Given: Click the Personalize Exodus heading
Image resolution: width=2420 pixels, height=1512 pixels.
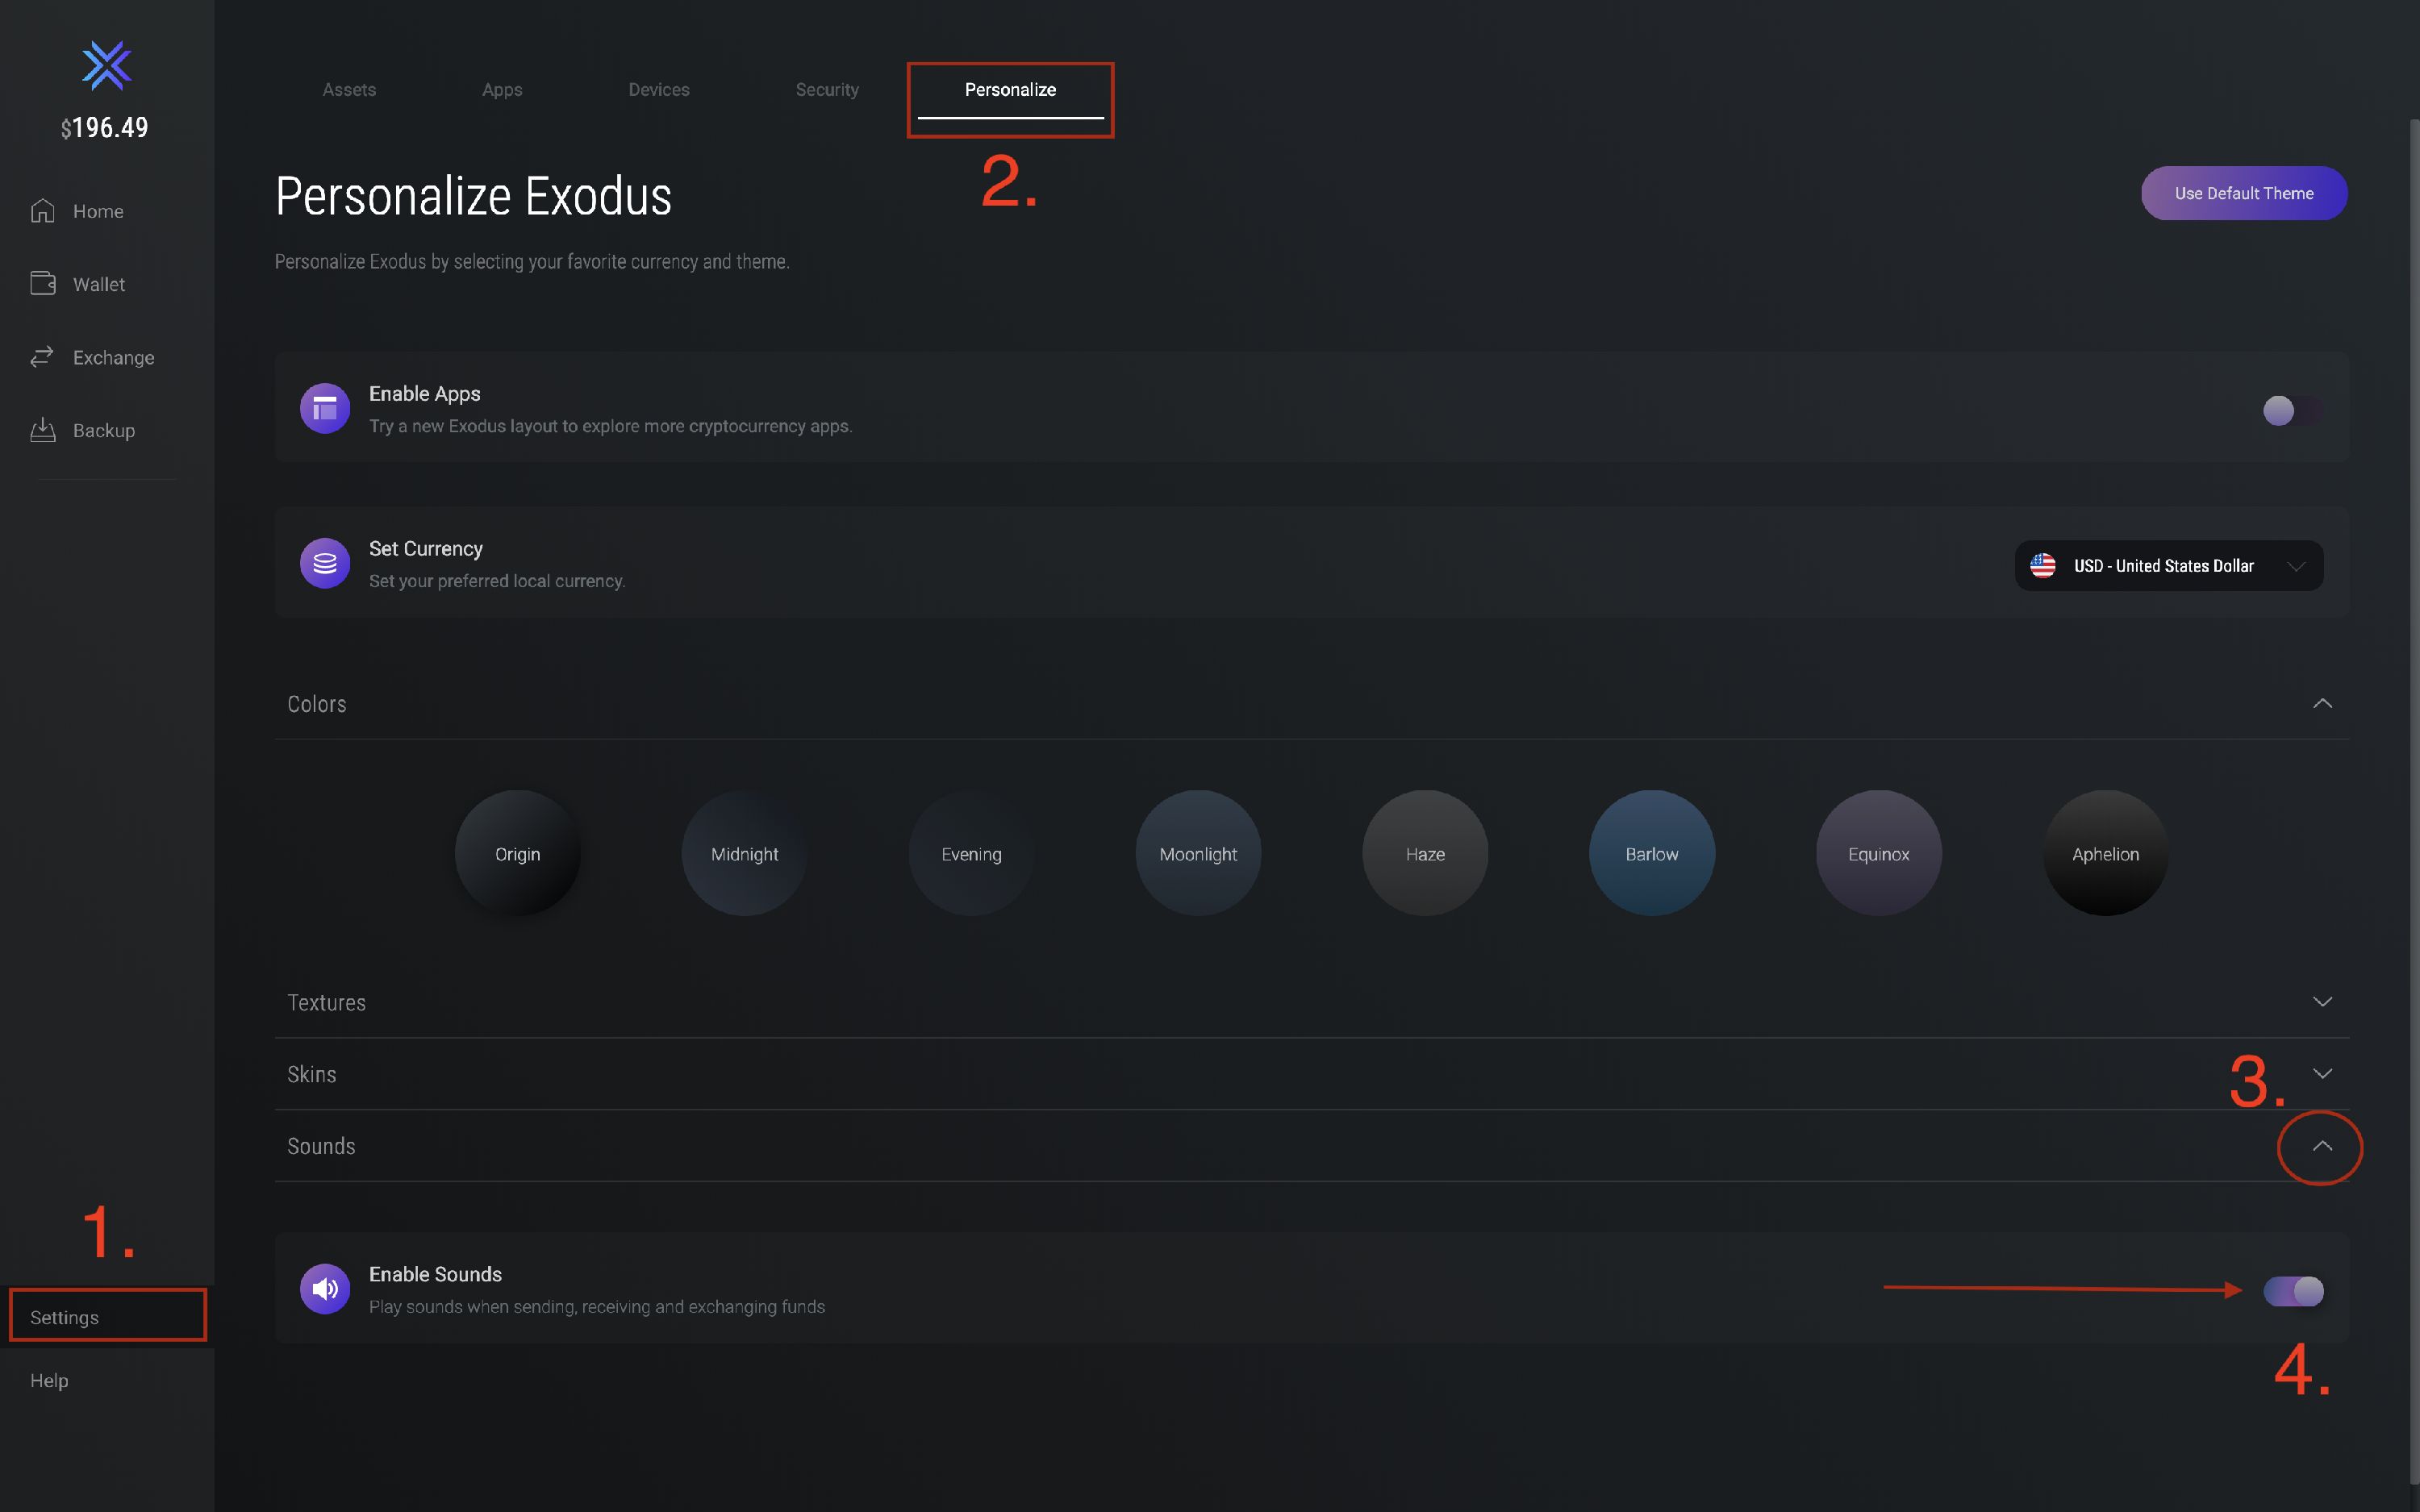Looking at the screenshot, I should click(x=473, y=196).
